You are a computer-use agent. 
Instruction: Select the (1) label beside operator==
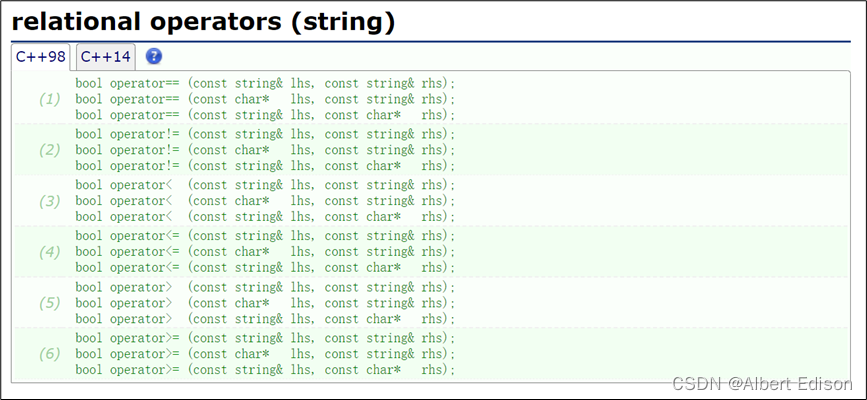pos(49,99)
